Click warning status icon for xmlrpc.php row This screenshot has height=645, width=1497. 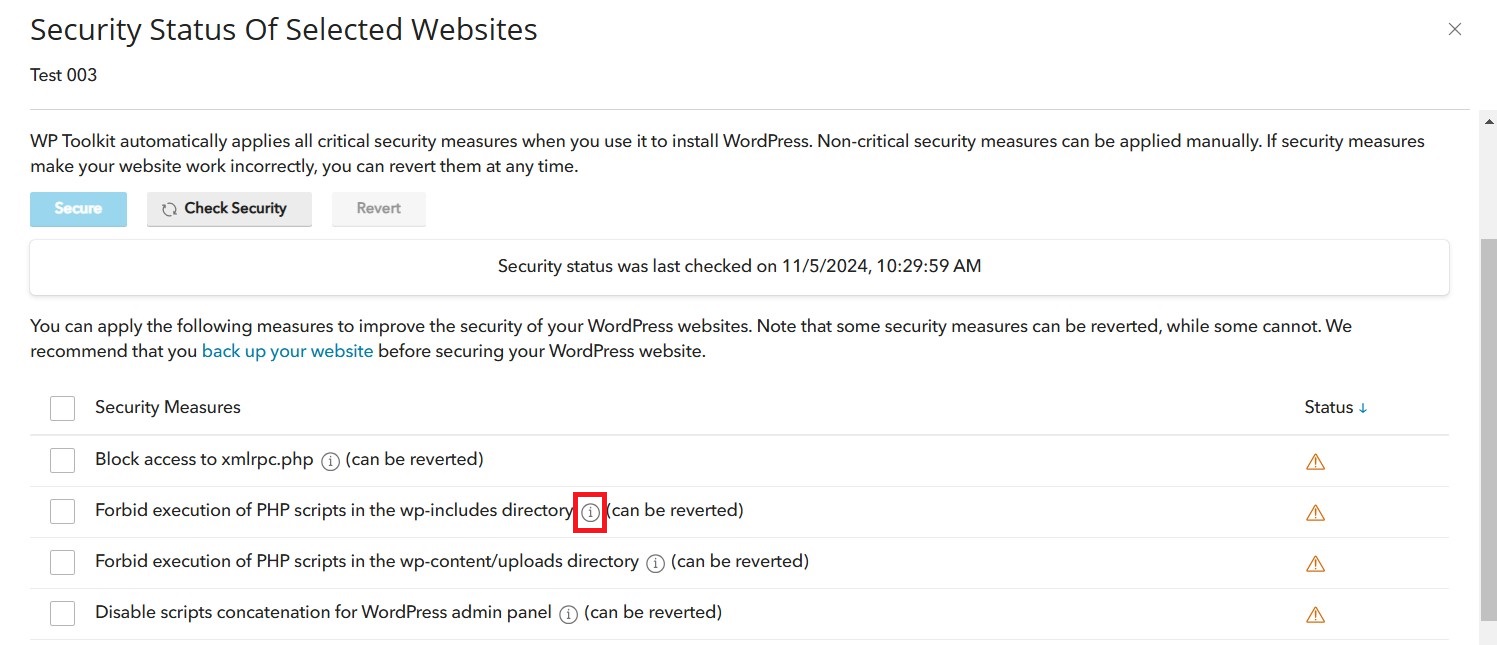(1315, 461)
